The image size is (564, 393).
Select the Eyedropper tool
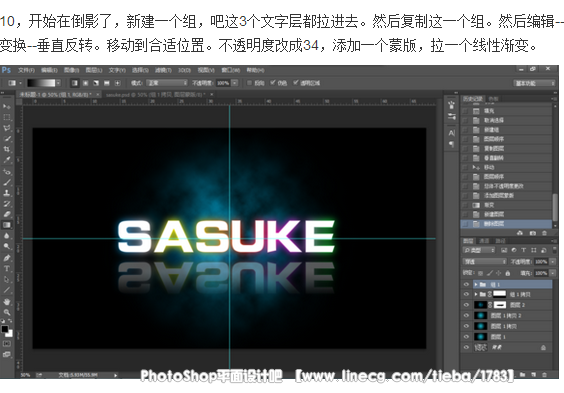[x=6, y=160]
